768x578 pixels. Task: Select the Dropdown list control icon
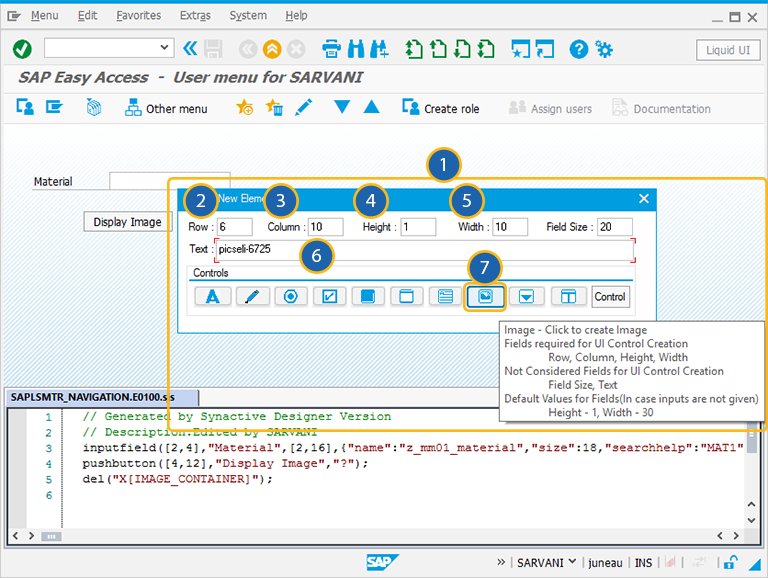527,296
